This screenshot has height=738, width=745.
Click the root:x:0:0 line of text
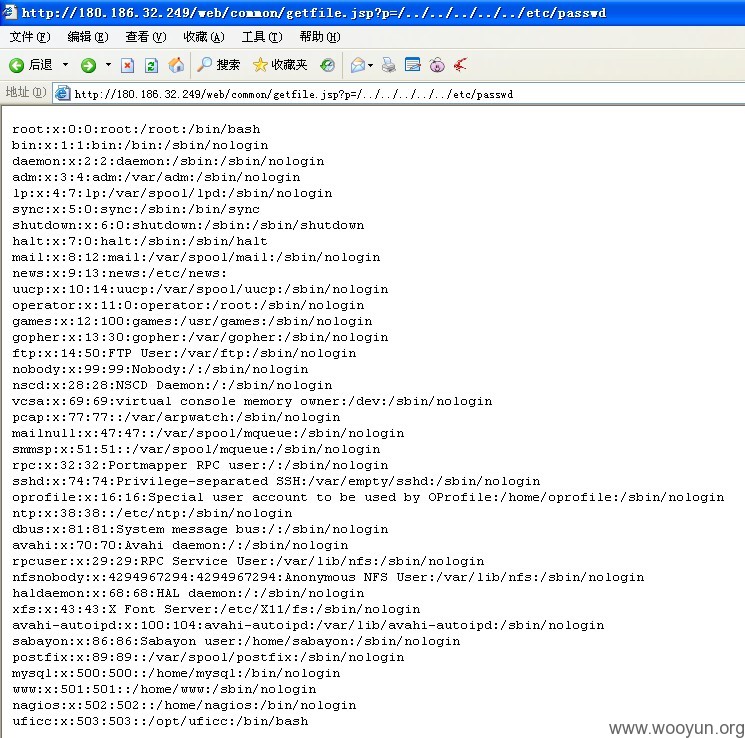pyautogui.click(x=136, y=129)
